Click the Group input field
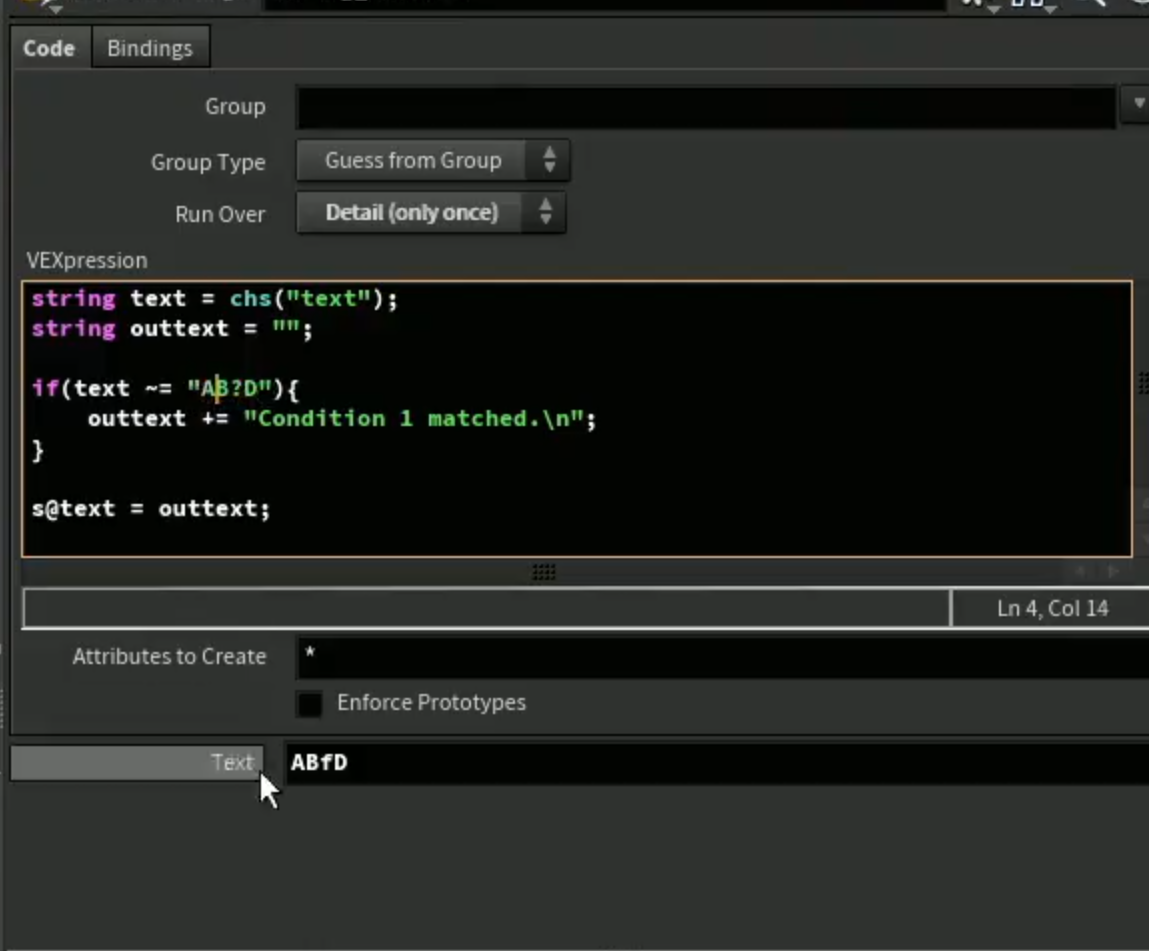1149x951 pixels. tap(706, 107)
